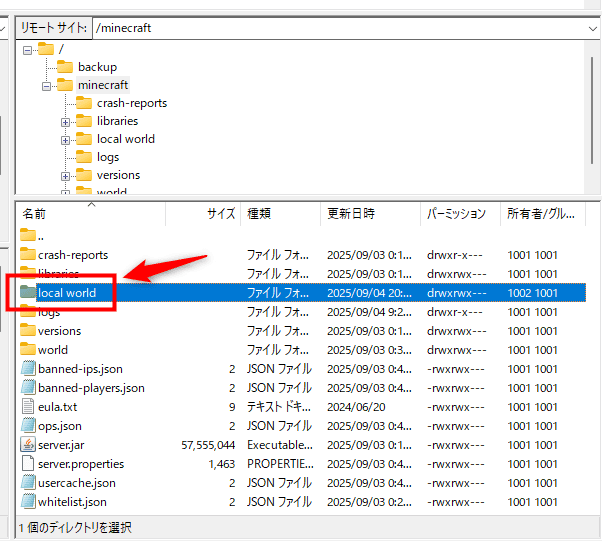Select crash-reports in the tree
The height and width of the screenshot is (541, 602).
tap(132, 103)
